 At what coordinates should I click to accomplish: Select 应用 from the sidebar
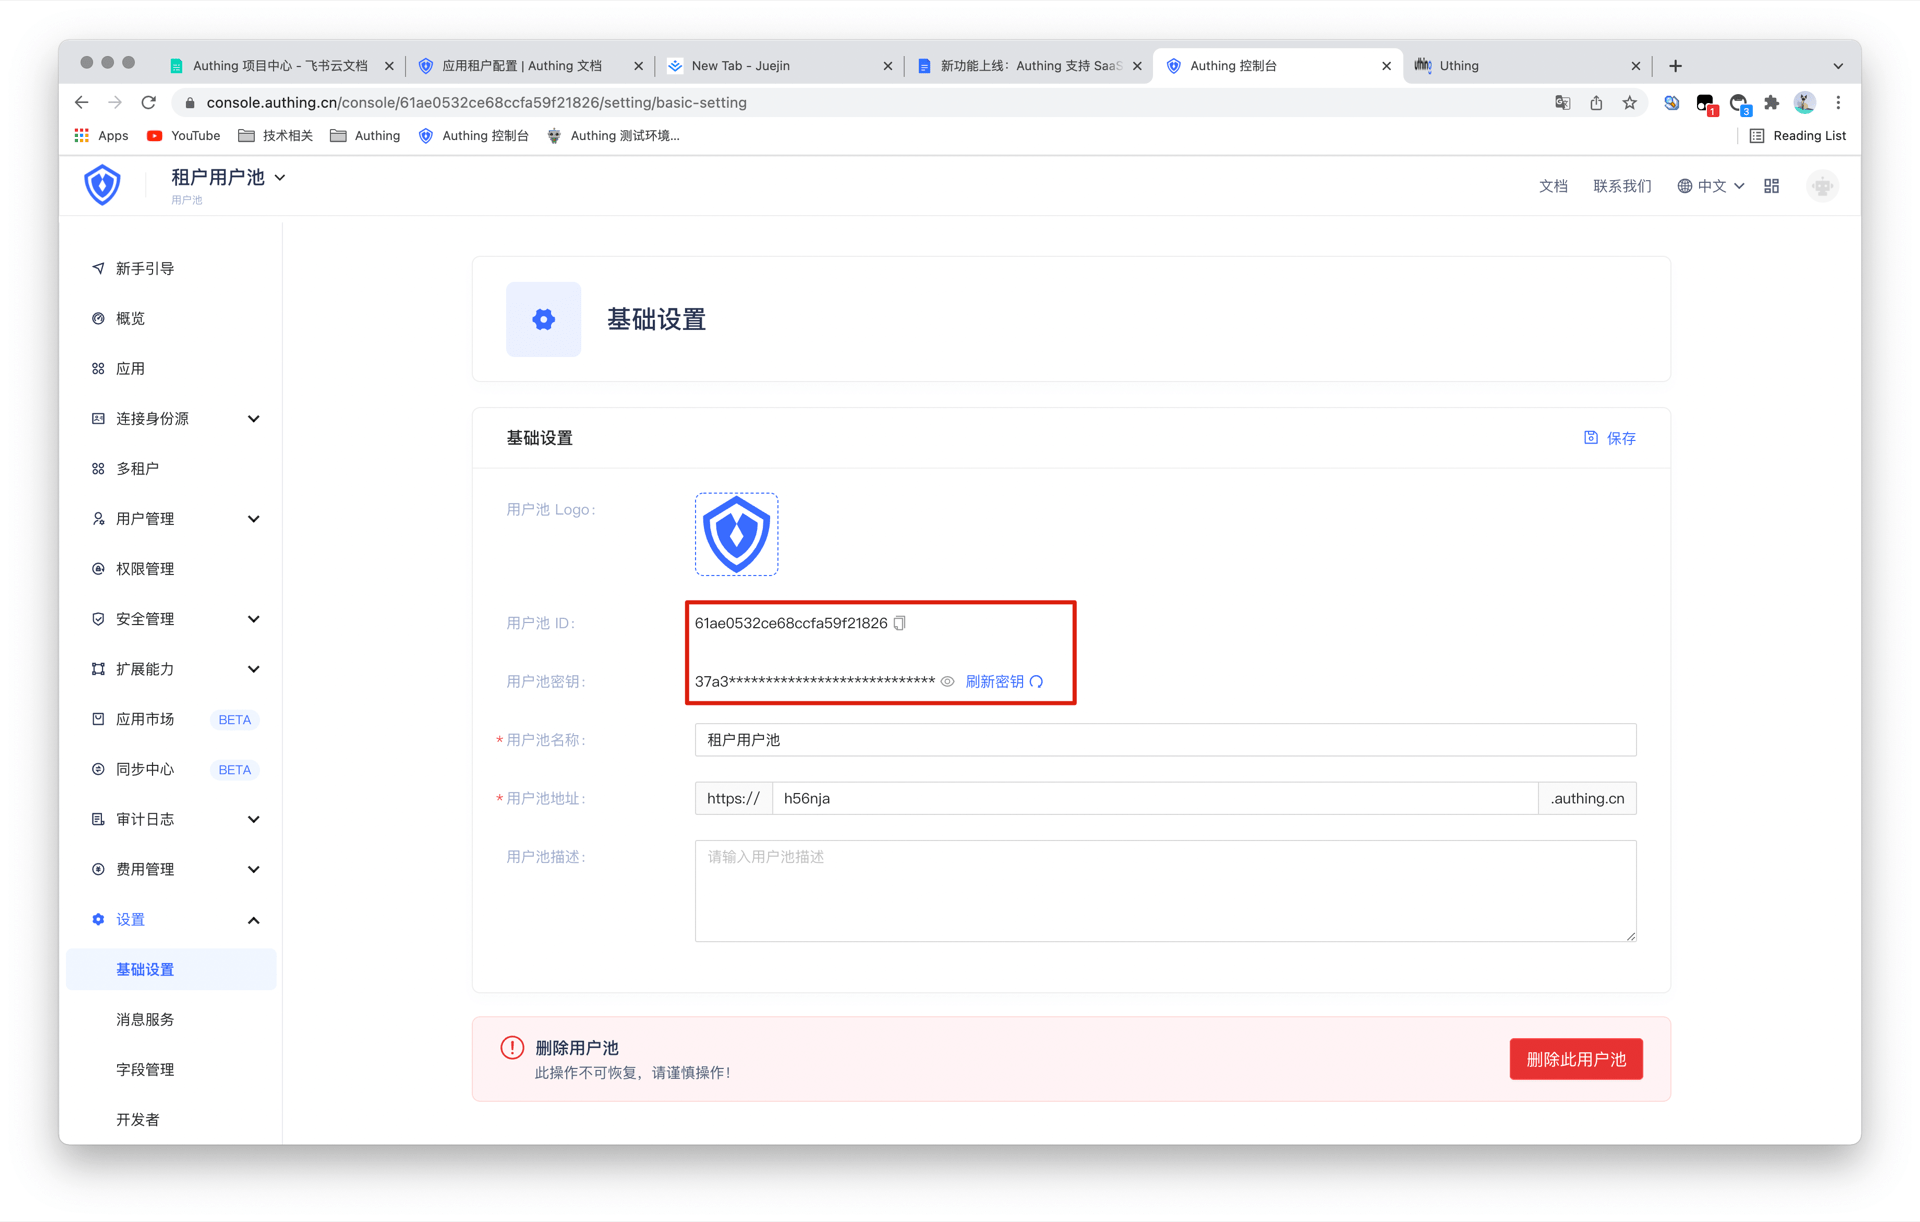pos(130,368)
